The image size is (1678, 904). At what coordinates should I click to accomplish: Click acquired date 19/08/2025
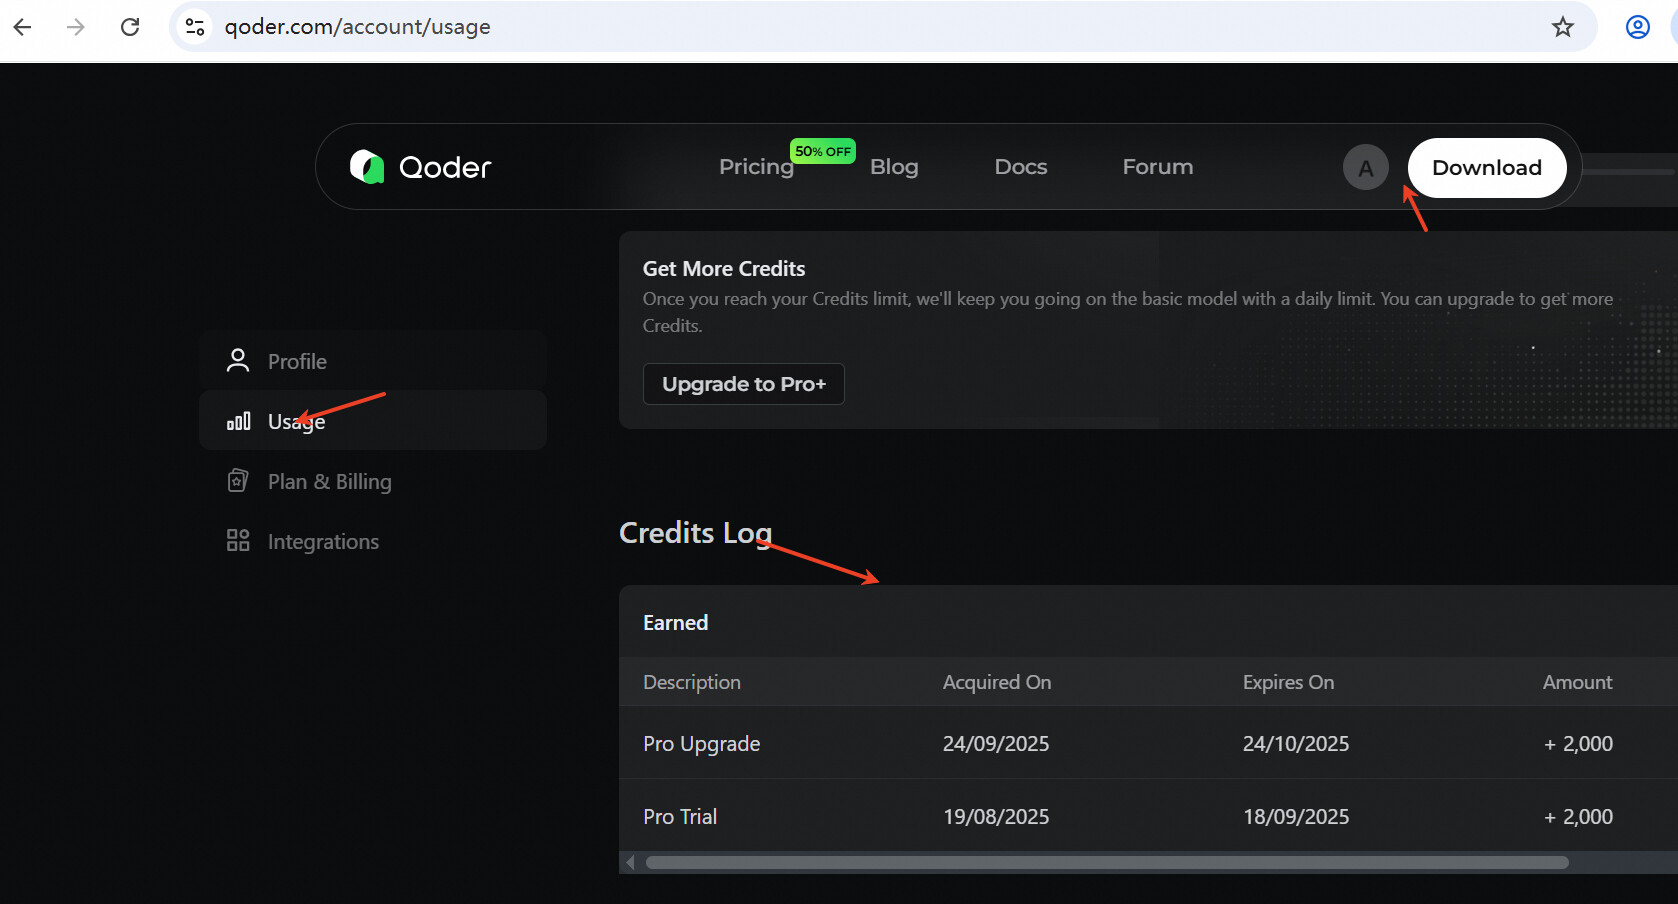coord(996,817)
